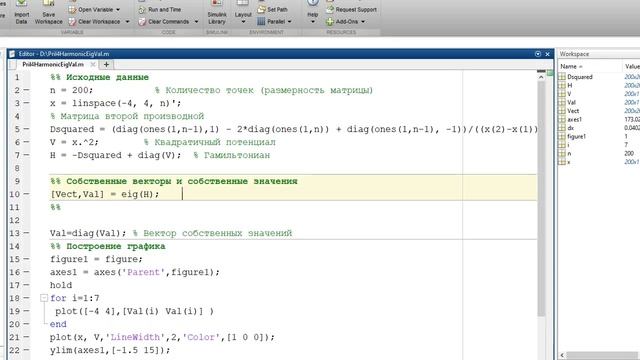Image resolution: width=640 pixels, height=360 pixels.
Task: Click the editor vertical scrollbar thumb
Action: [541, 199]
